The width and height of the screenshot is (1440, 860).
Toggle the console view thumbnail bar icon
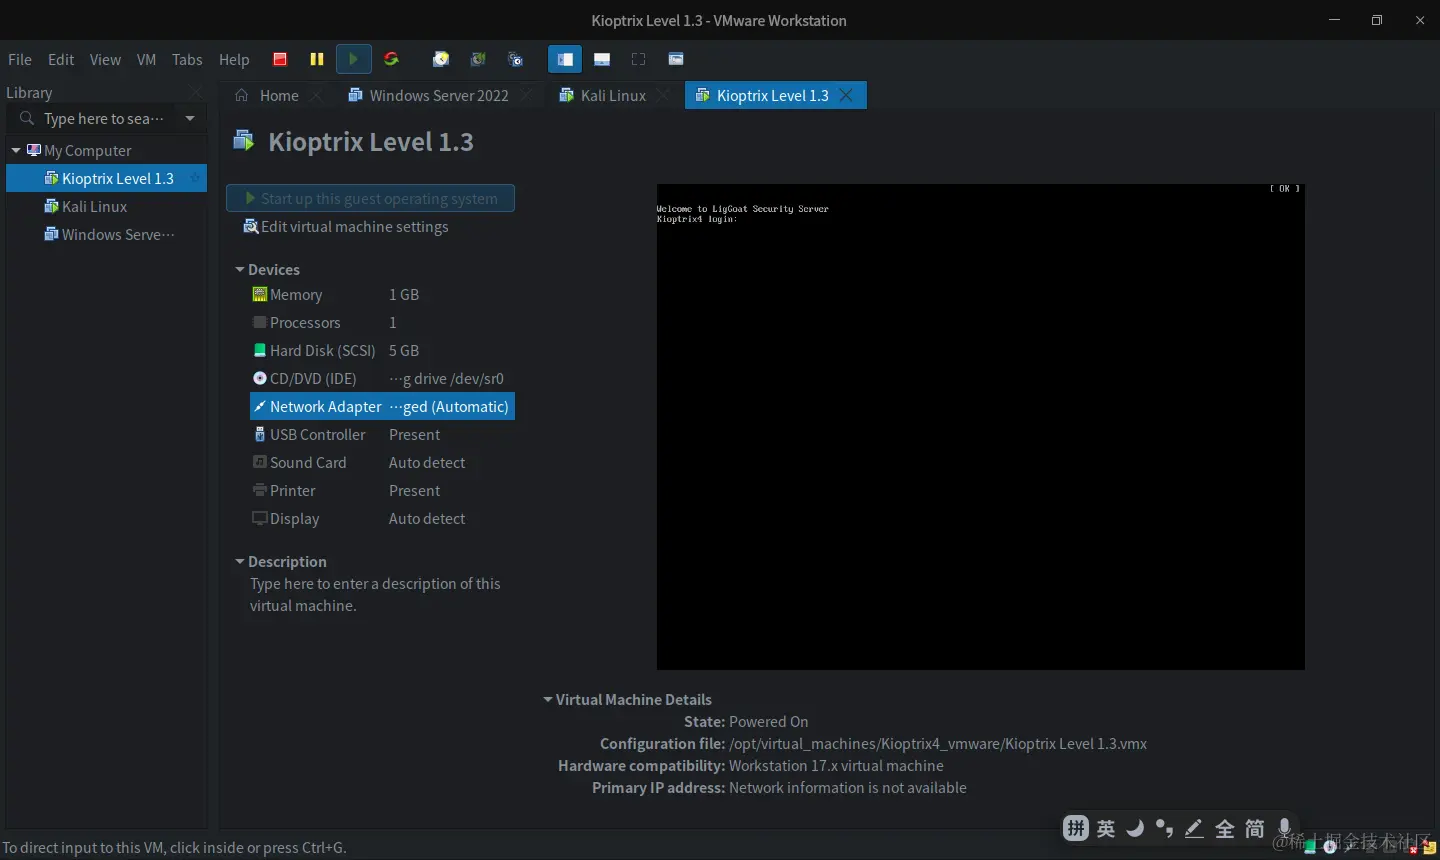pos(602,59)
